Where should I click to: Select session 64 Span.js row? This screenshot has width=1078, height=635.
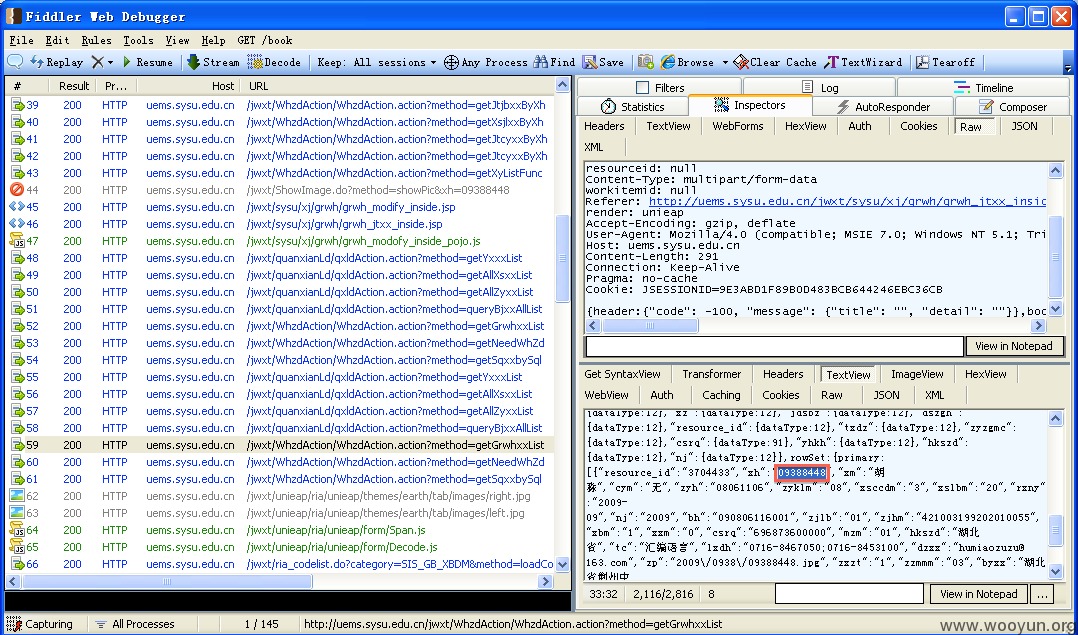281,531
